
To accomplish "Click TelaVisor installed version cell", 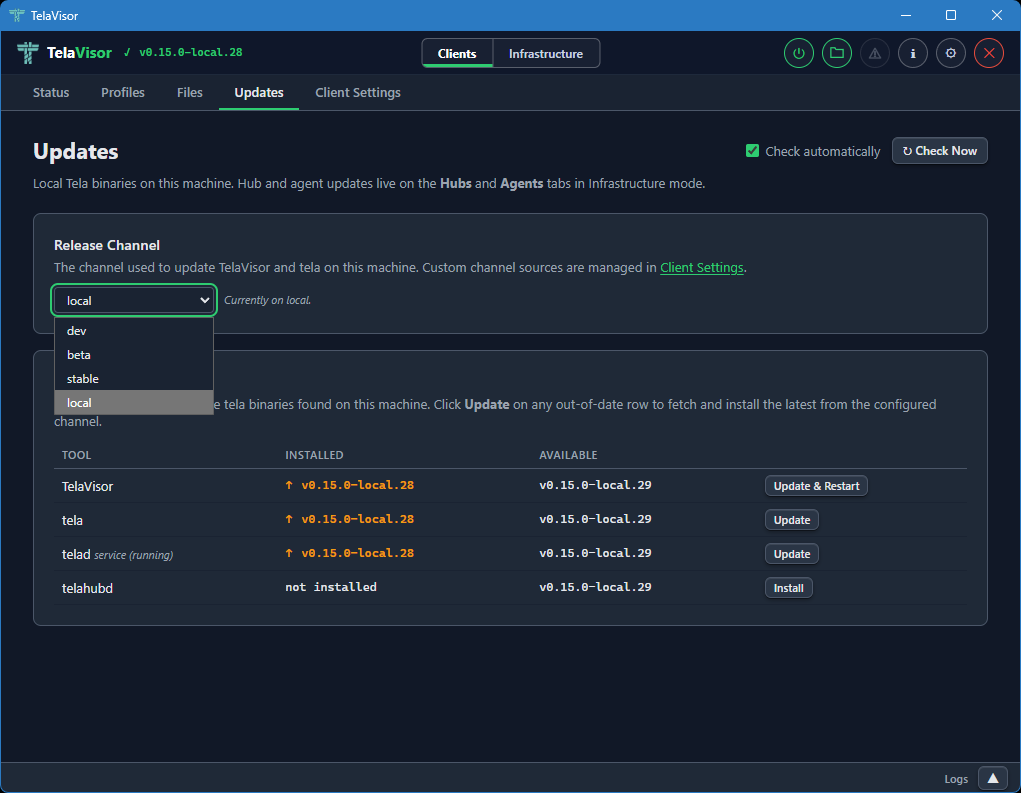I will (x=350, y=485).
